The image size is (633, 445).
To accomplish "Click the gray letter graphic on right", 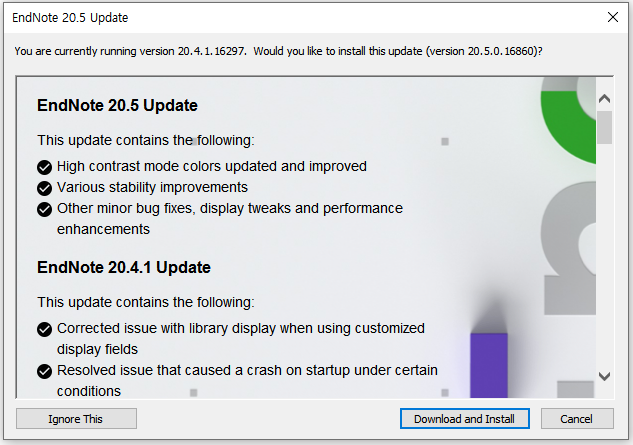I will tap(569, 248).
